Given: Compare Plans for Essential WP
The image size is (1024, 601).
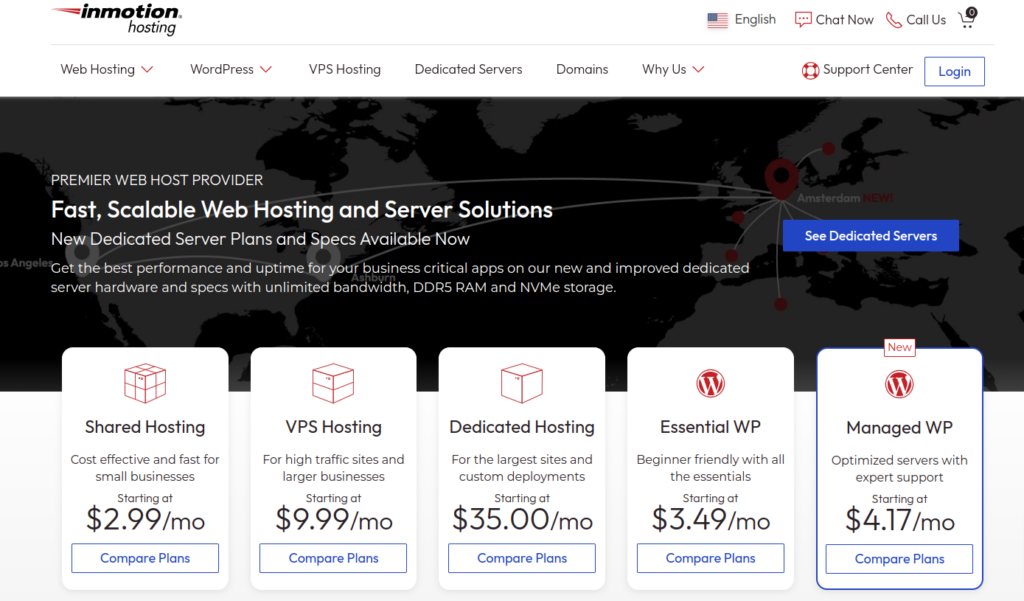Looking at the screenshot, I should (x=711, y=558).
